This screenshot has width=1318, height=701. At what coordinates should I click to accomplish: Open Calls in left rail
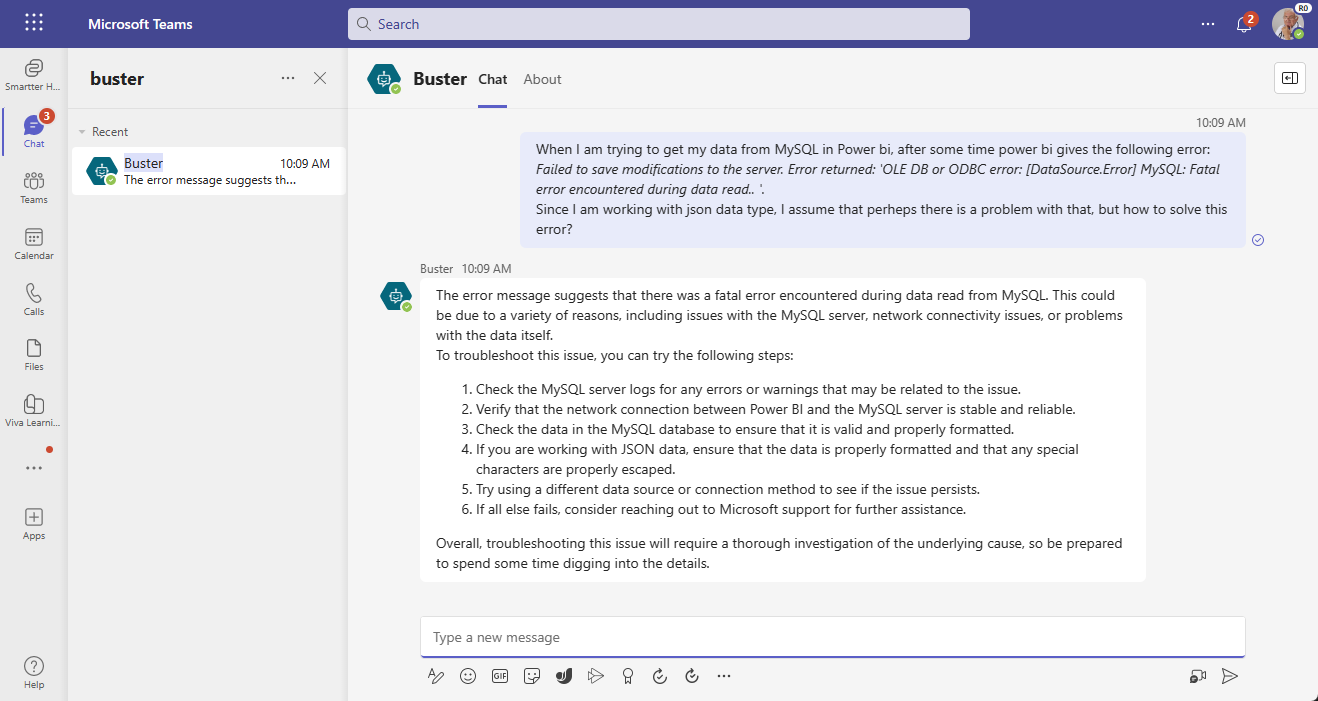click(x=33, y=299)
